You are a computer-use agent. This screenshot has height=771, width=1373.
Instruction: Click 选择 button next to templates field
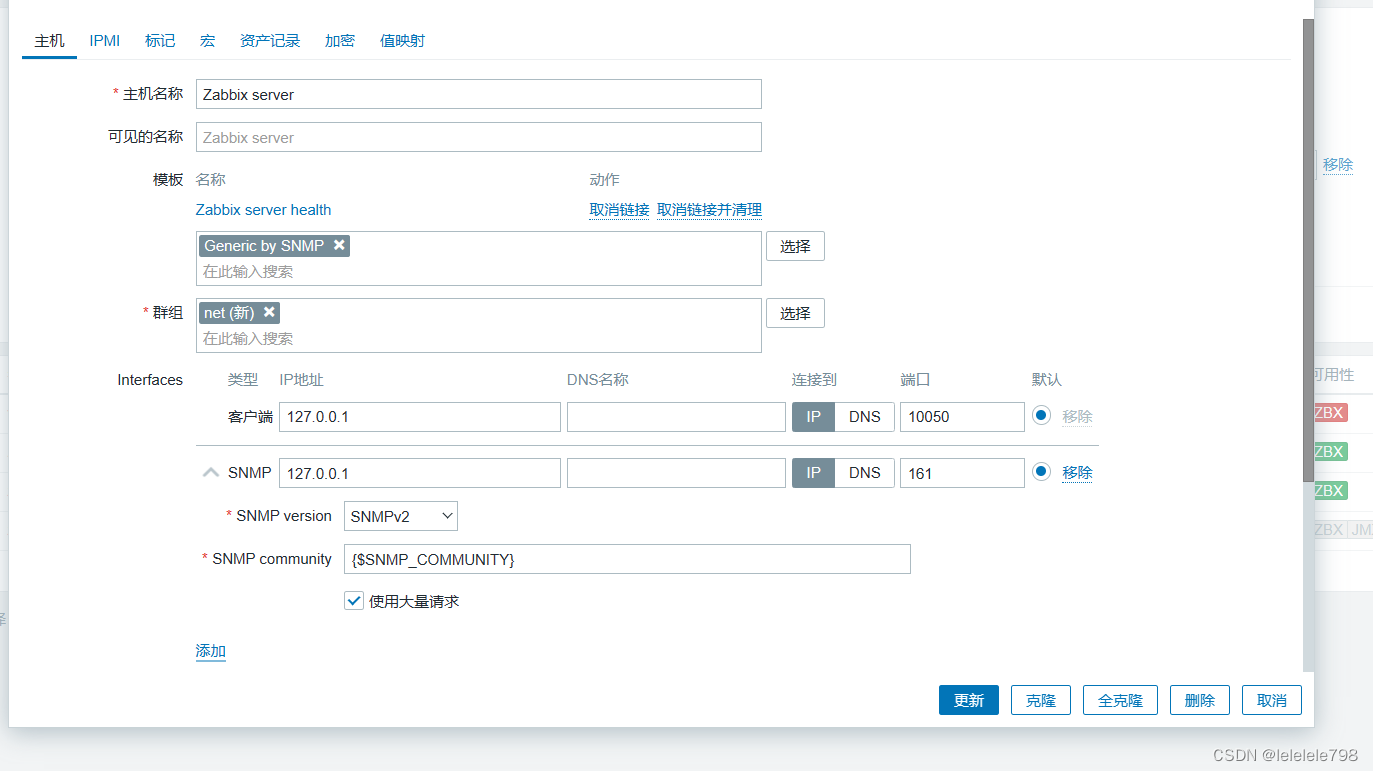click(x=795, y=246)
